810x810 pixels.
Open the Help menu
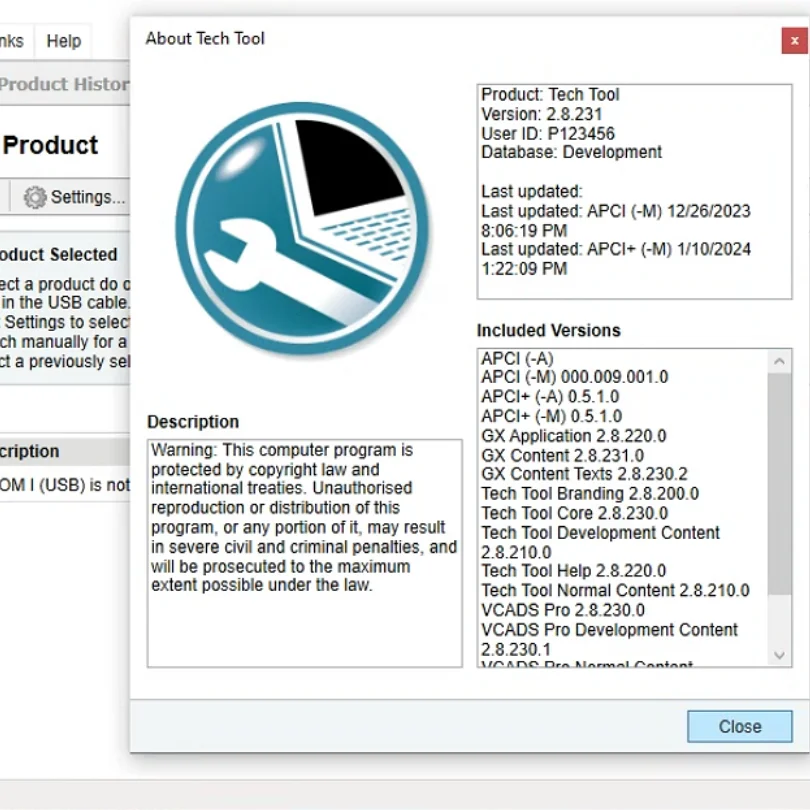pos(64,41)
